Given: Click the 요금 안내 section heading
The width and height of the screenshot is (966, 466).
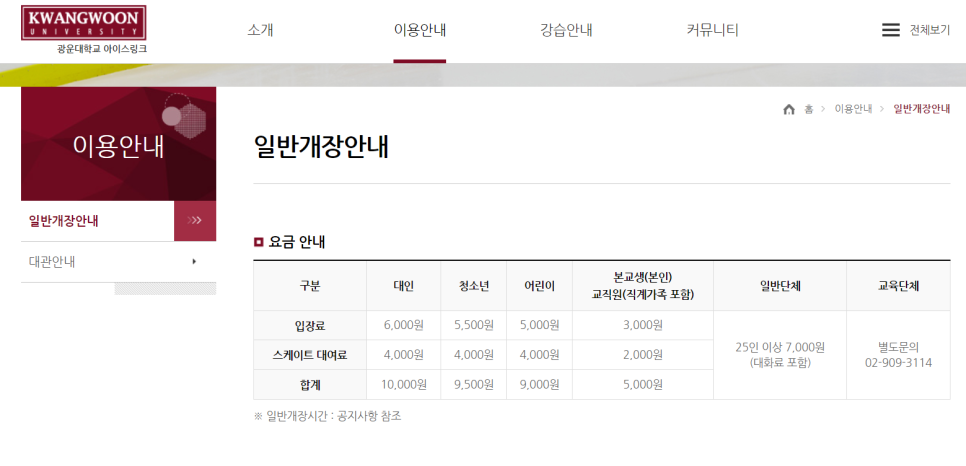Looking at the screenshot, I should 297,242.
